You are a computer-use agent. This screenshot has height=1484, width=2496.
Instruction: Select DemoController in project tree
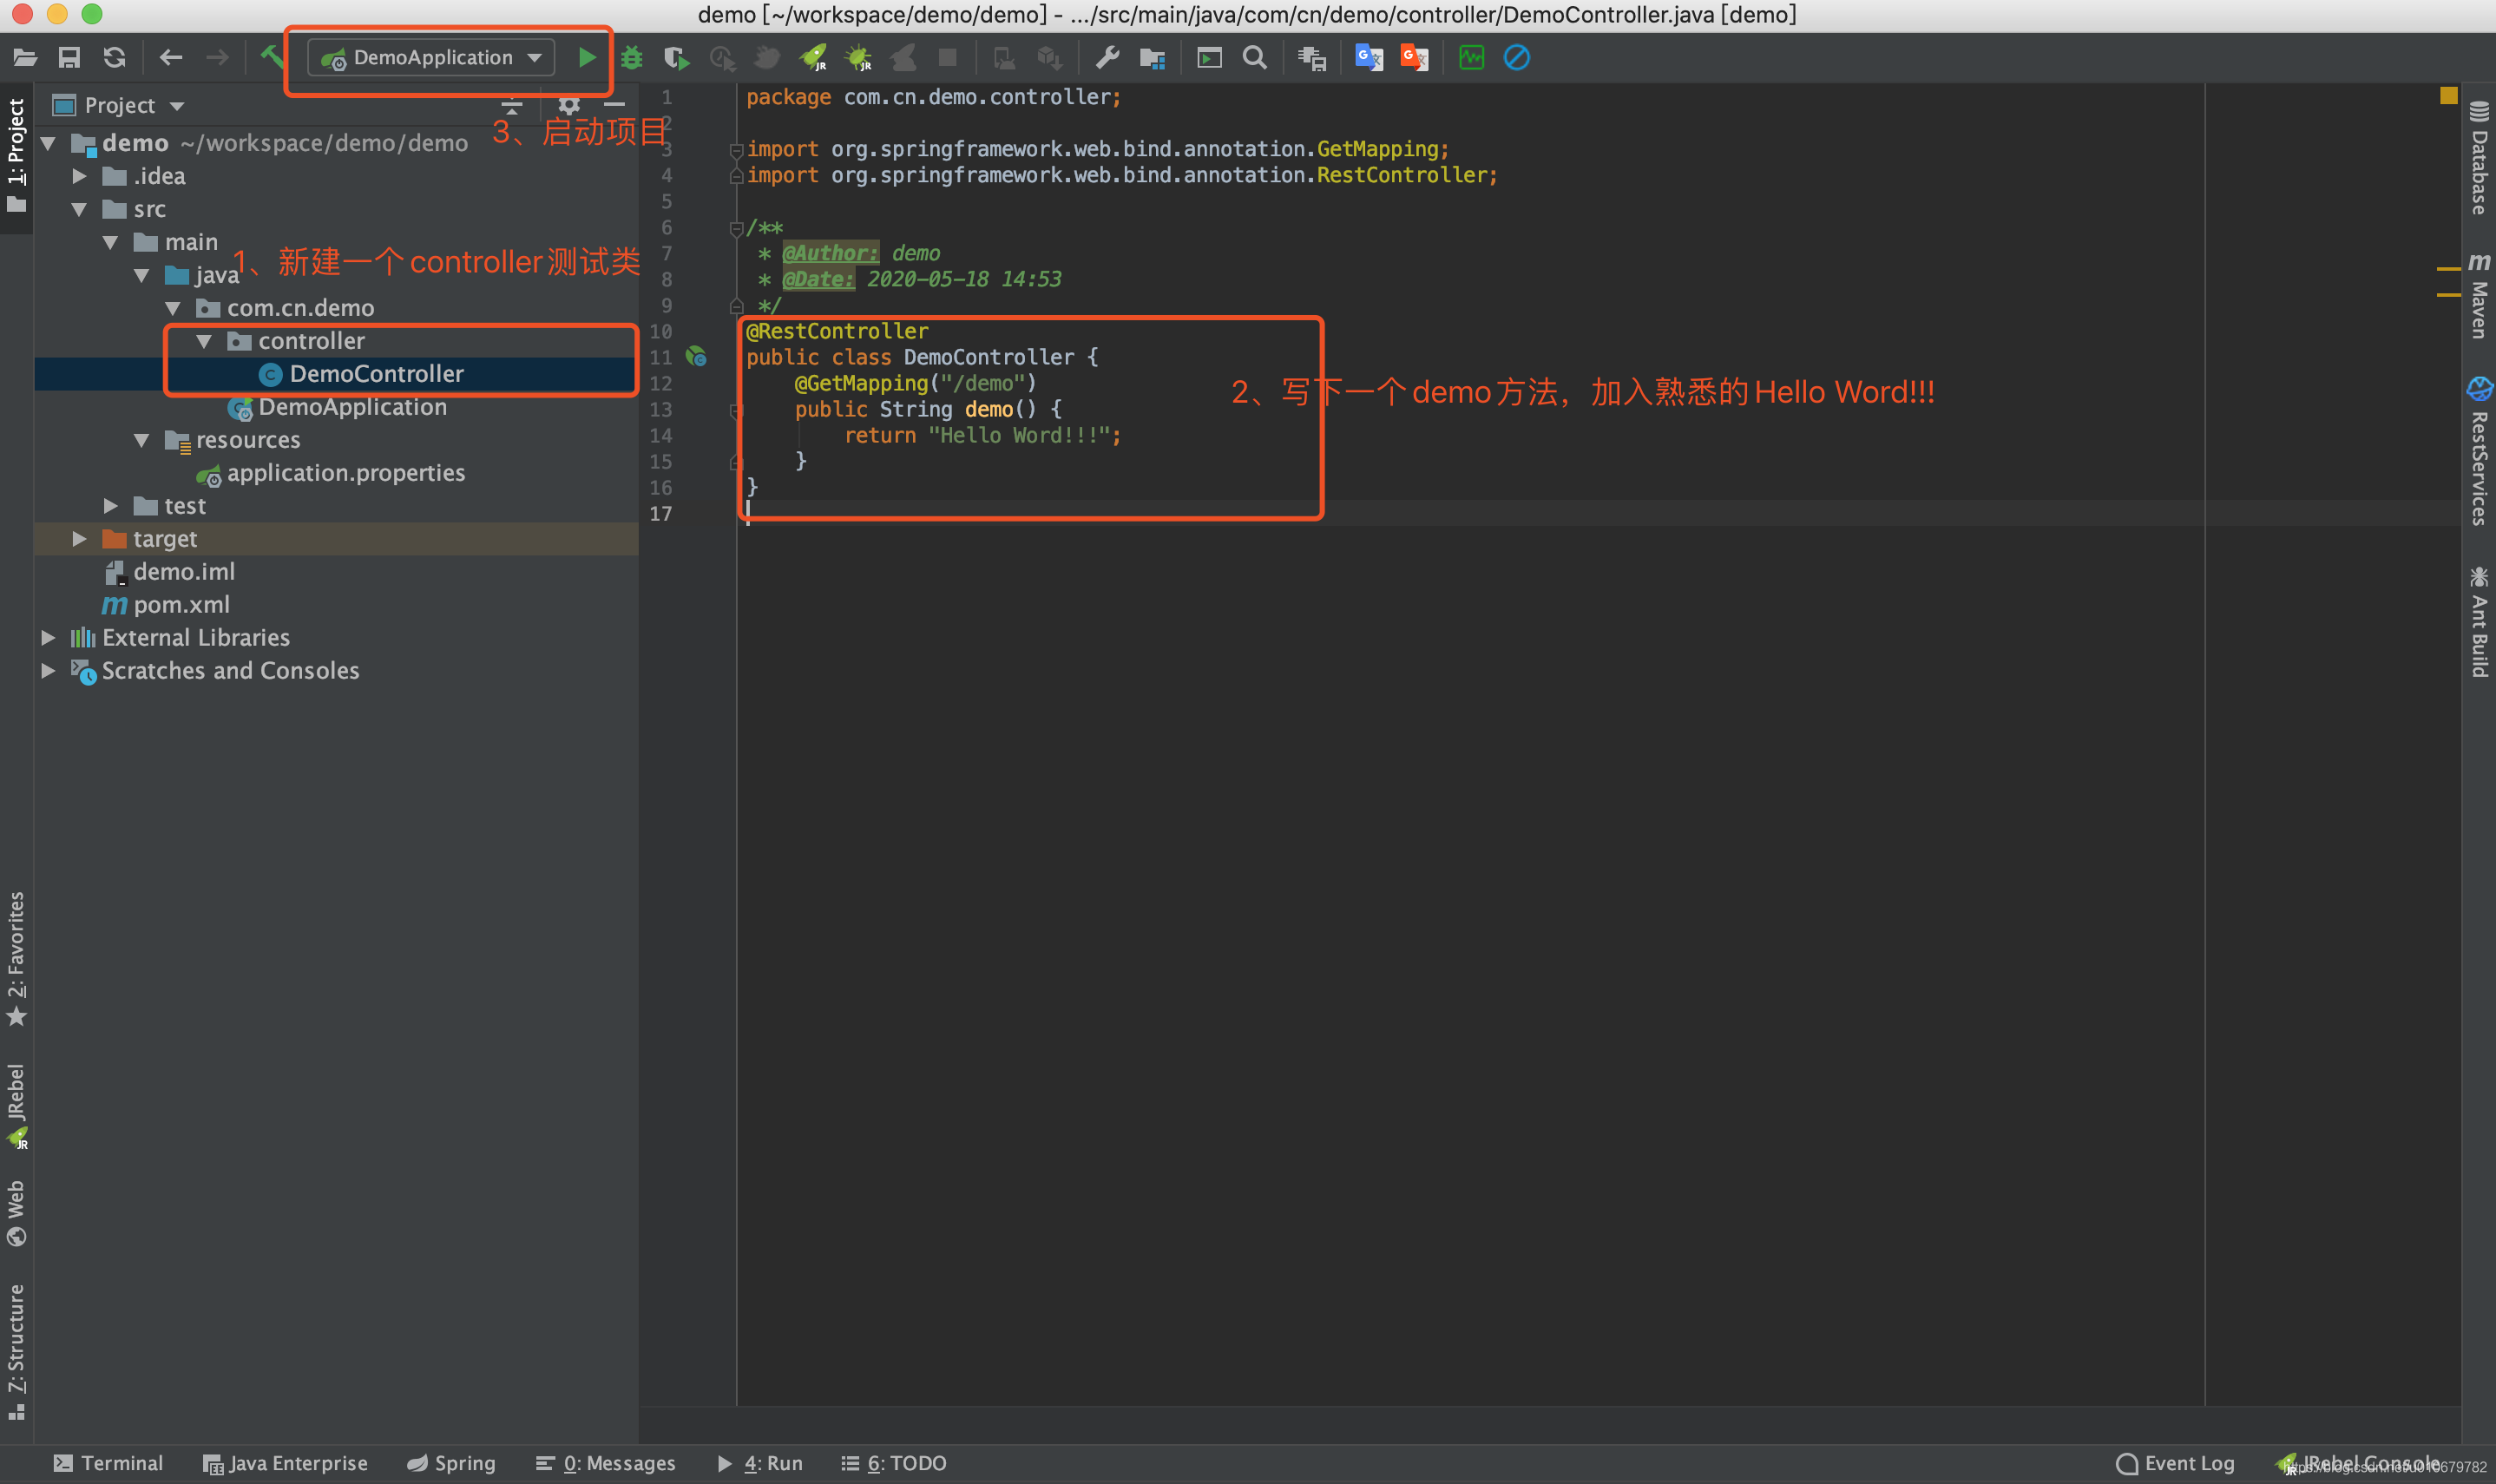click(x=375, y=374)
